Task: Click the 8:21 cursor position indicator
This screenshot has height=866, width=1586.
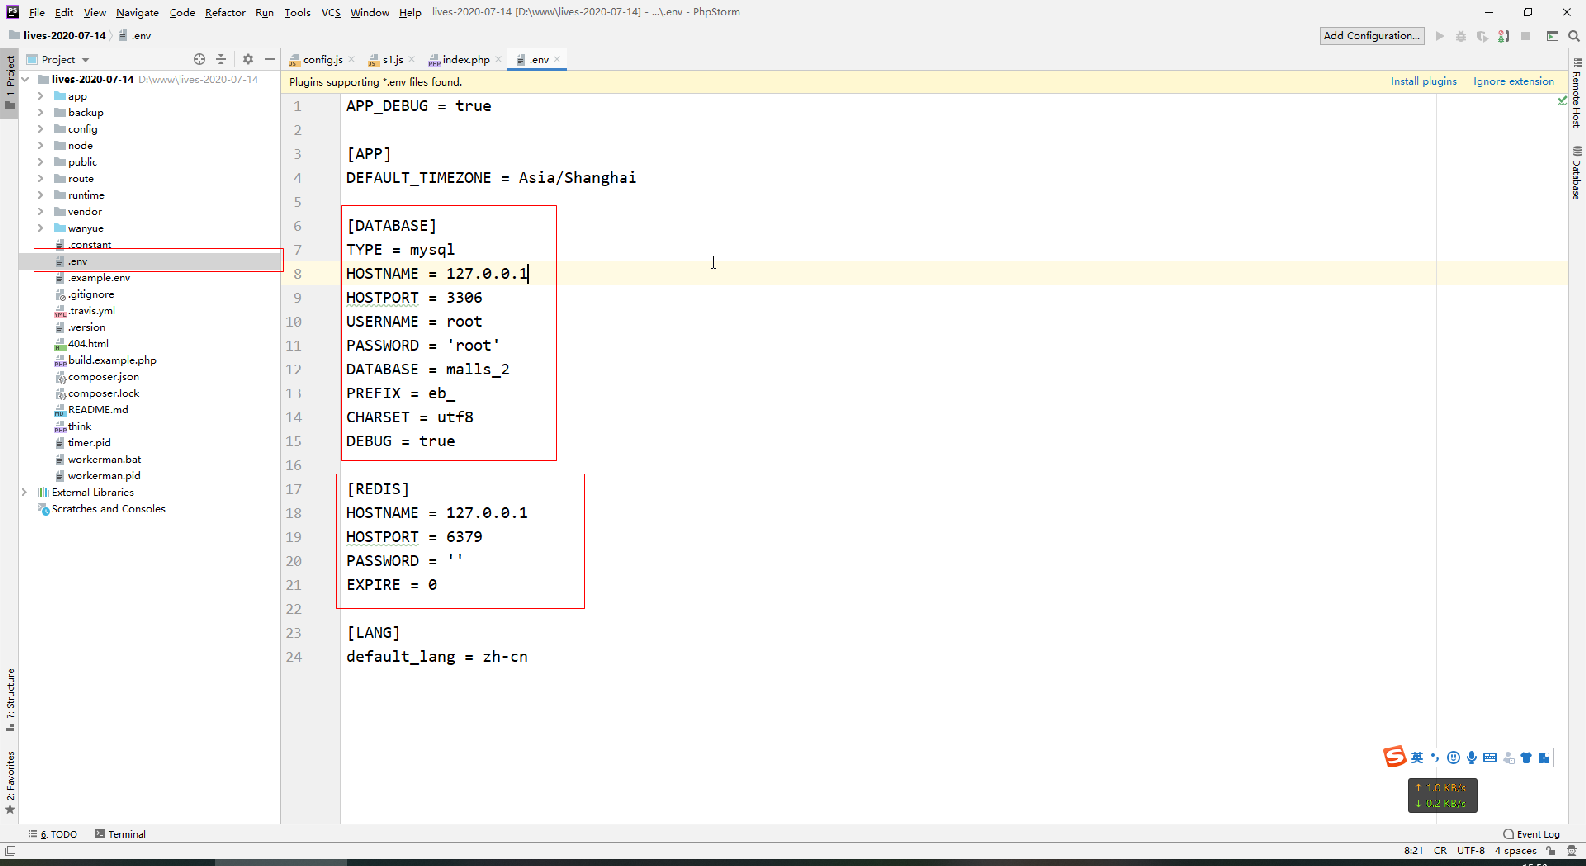Action: click(1412, 851)
